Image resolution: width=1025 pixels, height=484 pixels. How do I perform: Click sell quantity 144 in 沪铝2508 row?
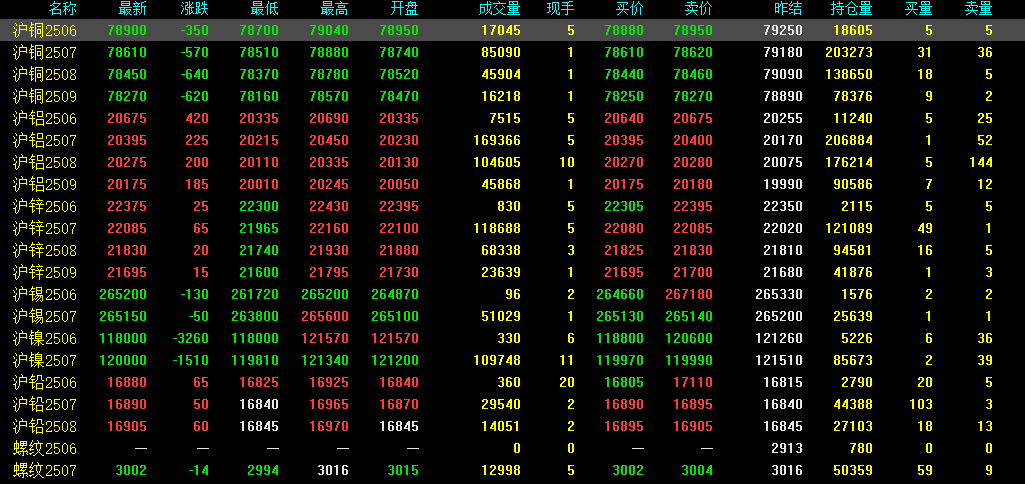(982, 162)
